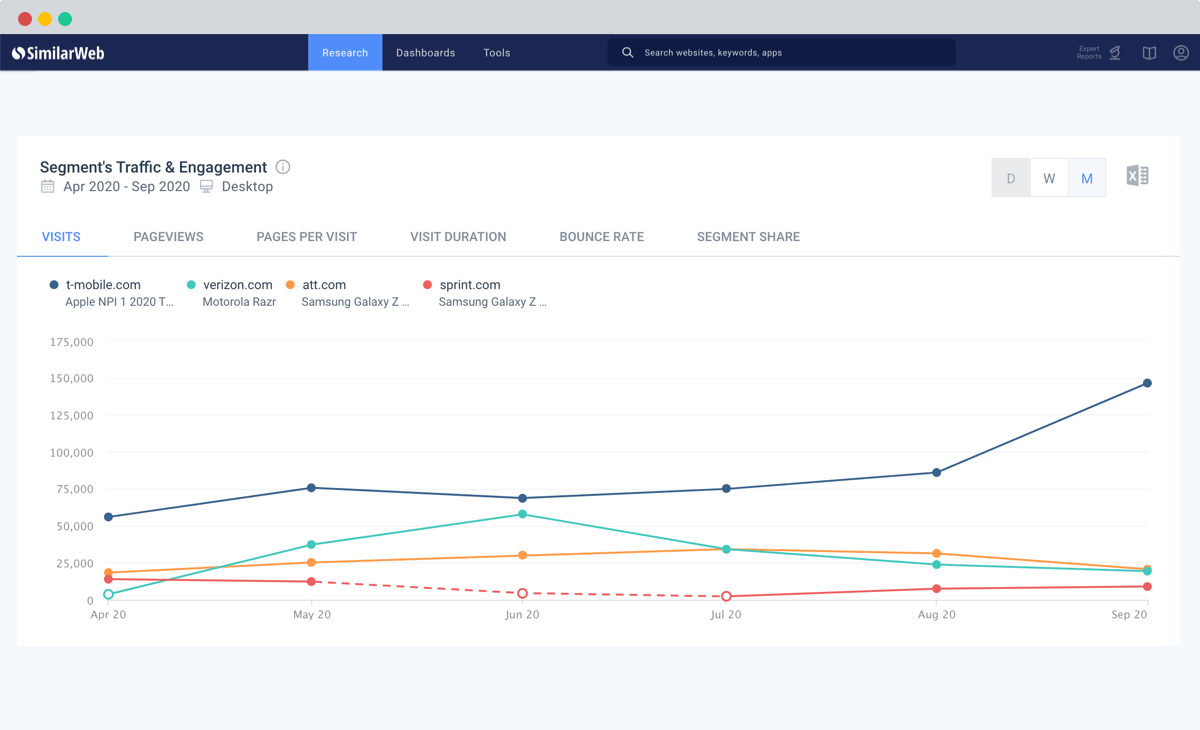The width and height of the screenshot is (1200, 730).
Task: Toggle verizon.com legend series
Action: pyautogui.click(x=238, y=285)
